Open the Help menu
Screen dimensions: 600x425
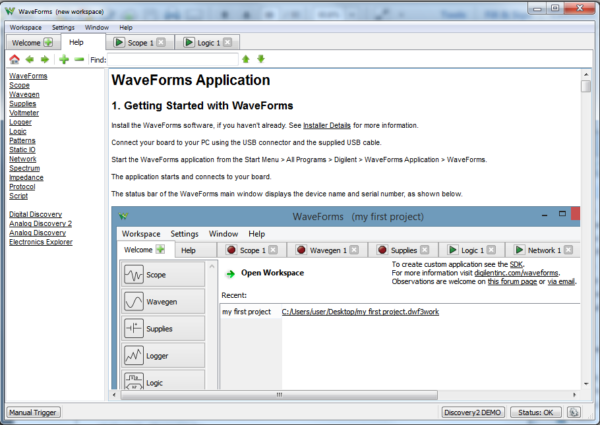pos(126,28)
